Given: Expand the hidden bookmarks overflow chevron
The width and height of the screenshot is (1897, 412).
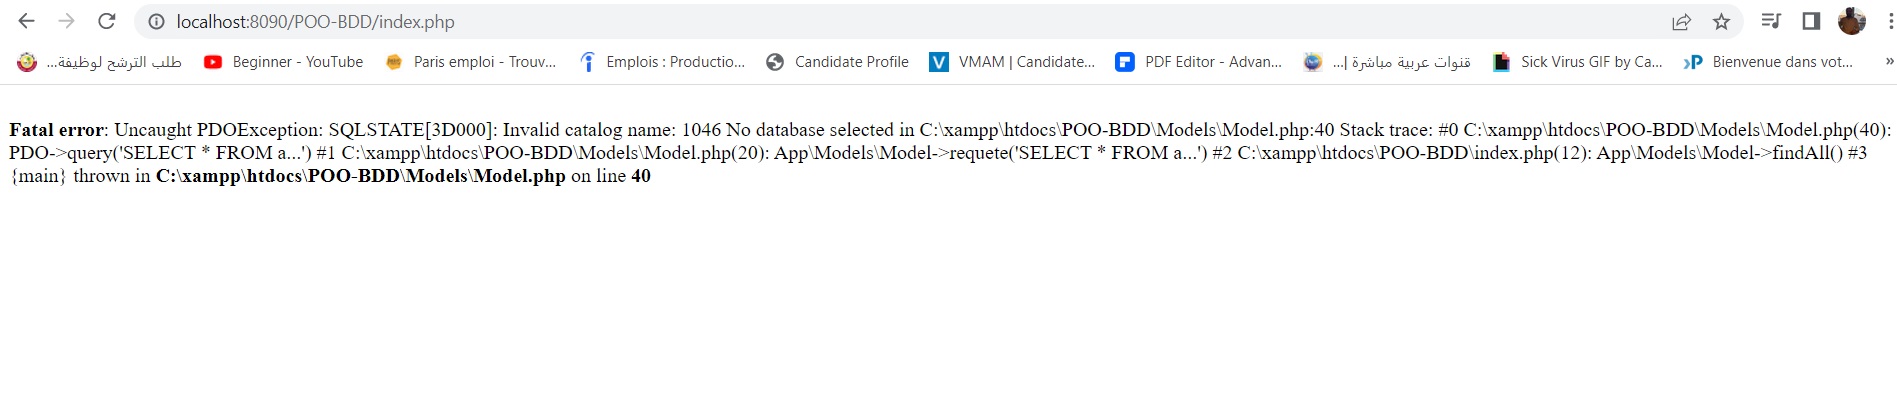Looking at the screenshot, I should (1889, 61).
